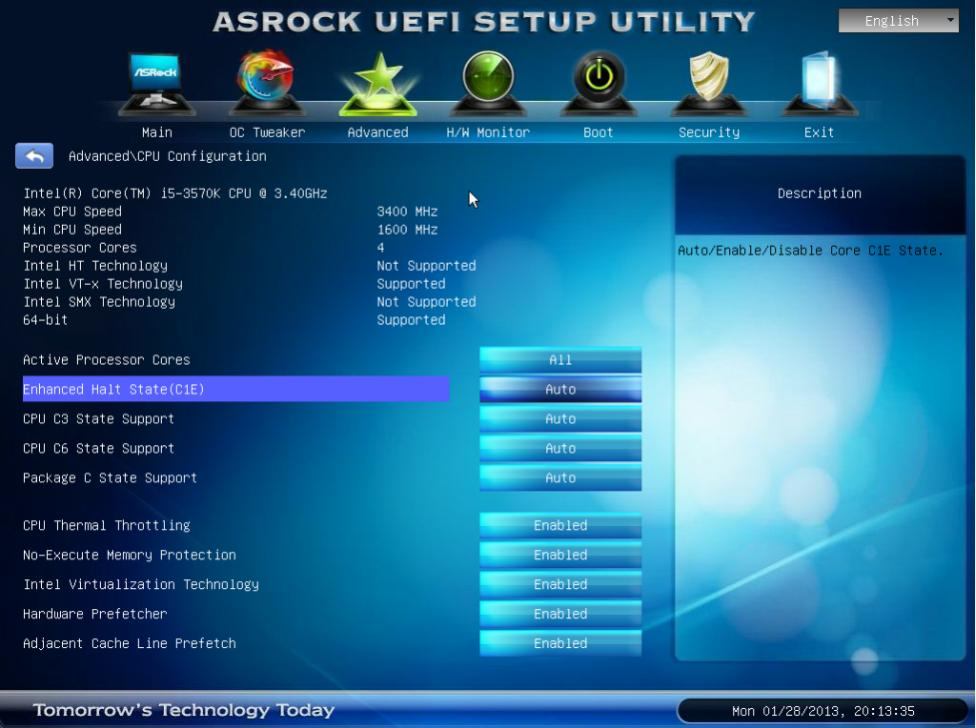Viewport: 976px width, 728px height.
Task: Click Intel VT-x Technology Supported value
Action: coord(411,284)
